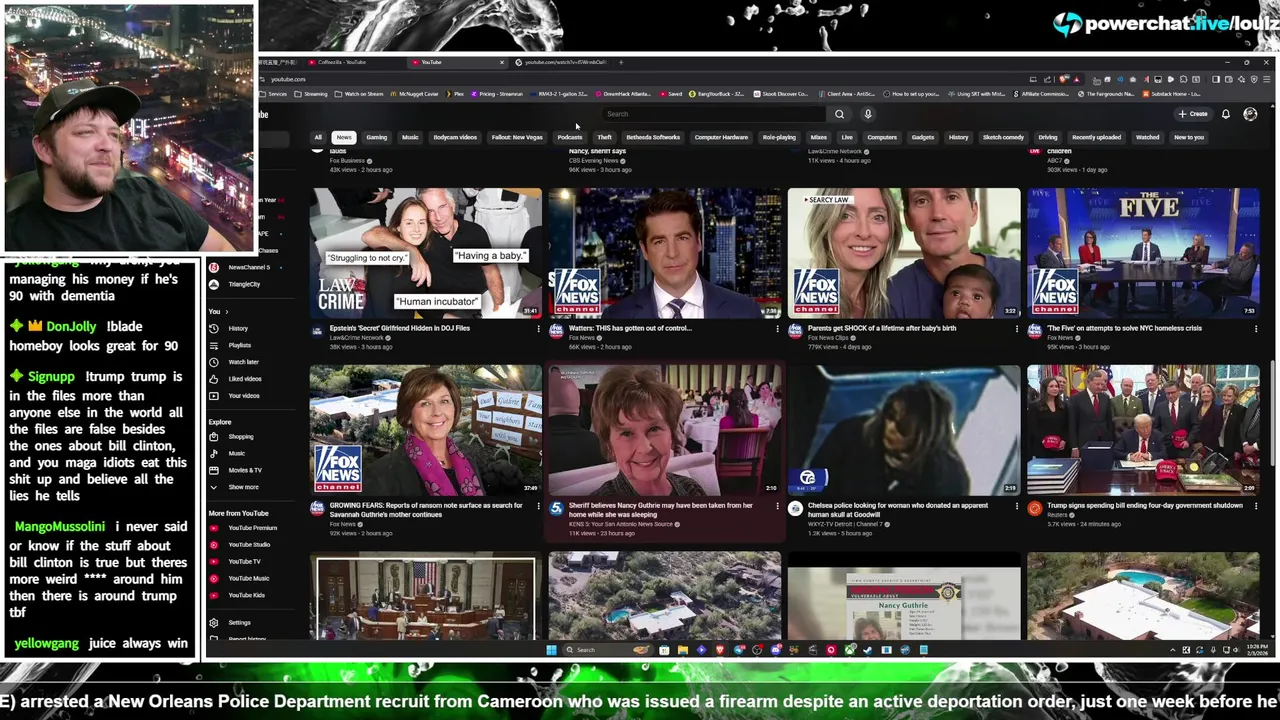Open Sheriff believes Nancy Guthrie video title
The image size is (1280, 720).
(x=661, y=510)
